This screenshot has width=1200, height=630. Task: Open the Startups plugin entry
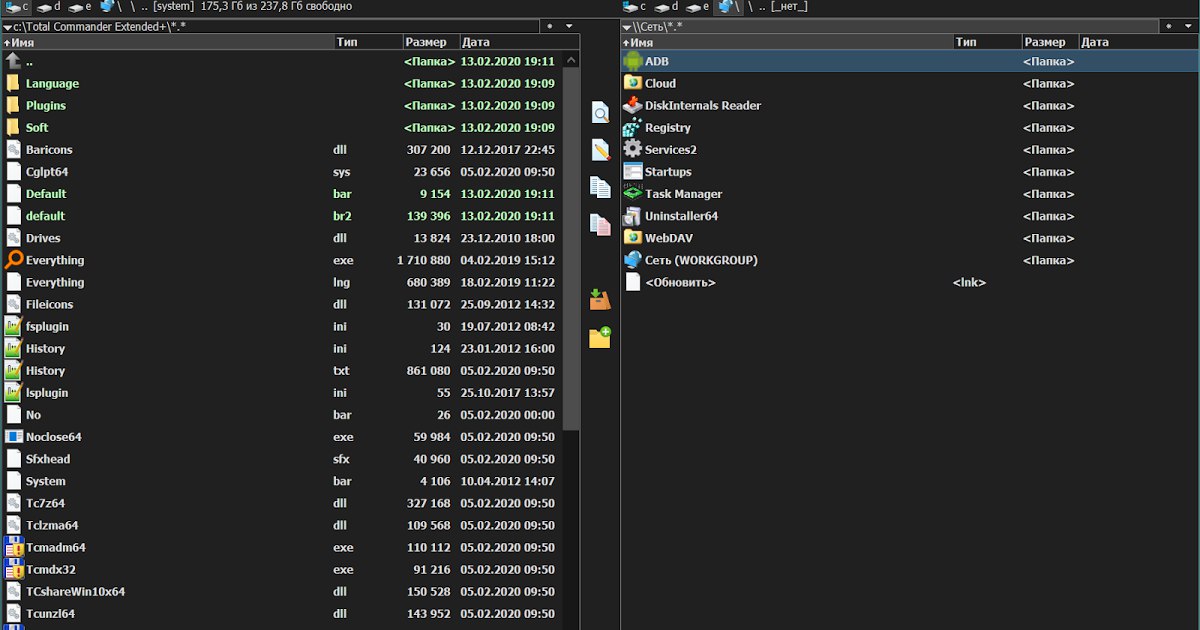[909, 171]
